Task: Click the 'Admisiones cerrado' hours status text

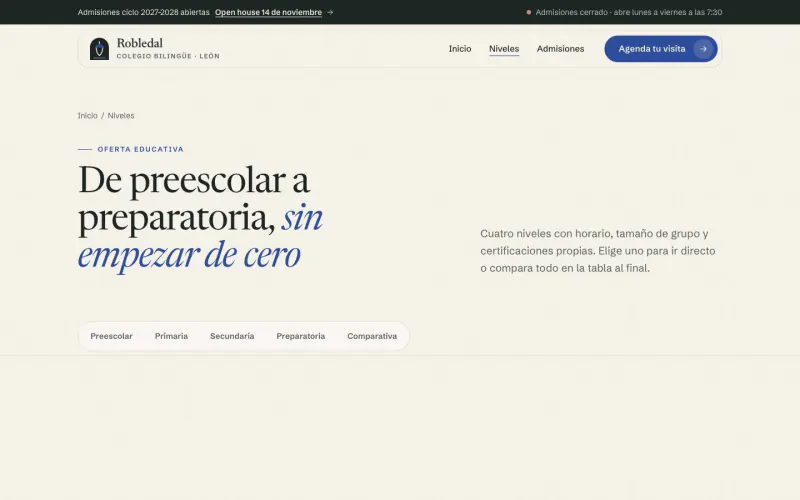Action: tap(629, 12)
